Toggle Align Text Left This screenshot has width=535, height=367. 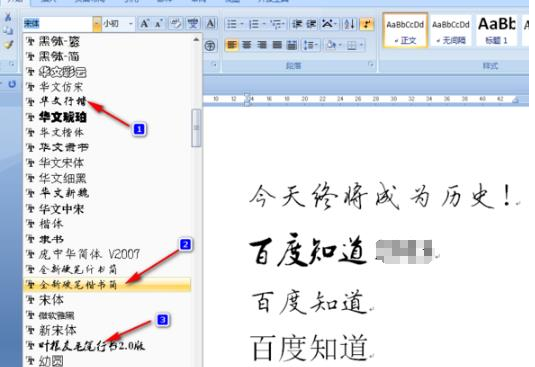tap(232, 45)
